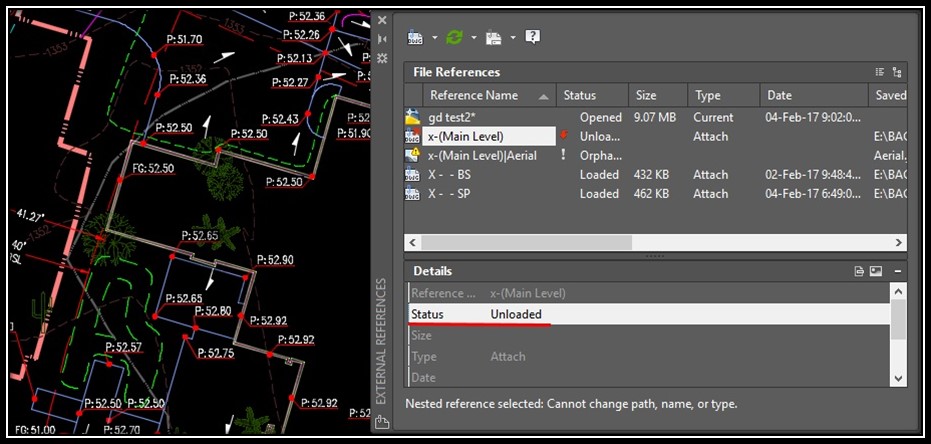931x444 pixels.
Task: Open the Attach DWG dropdown arrow
Action: [x=435, y=38]
